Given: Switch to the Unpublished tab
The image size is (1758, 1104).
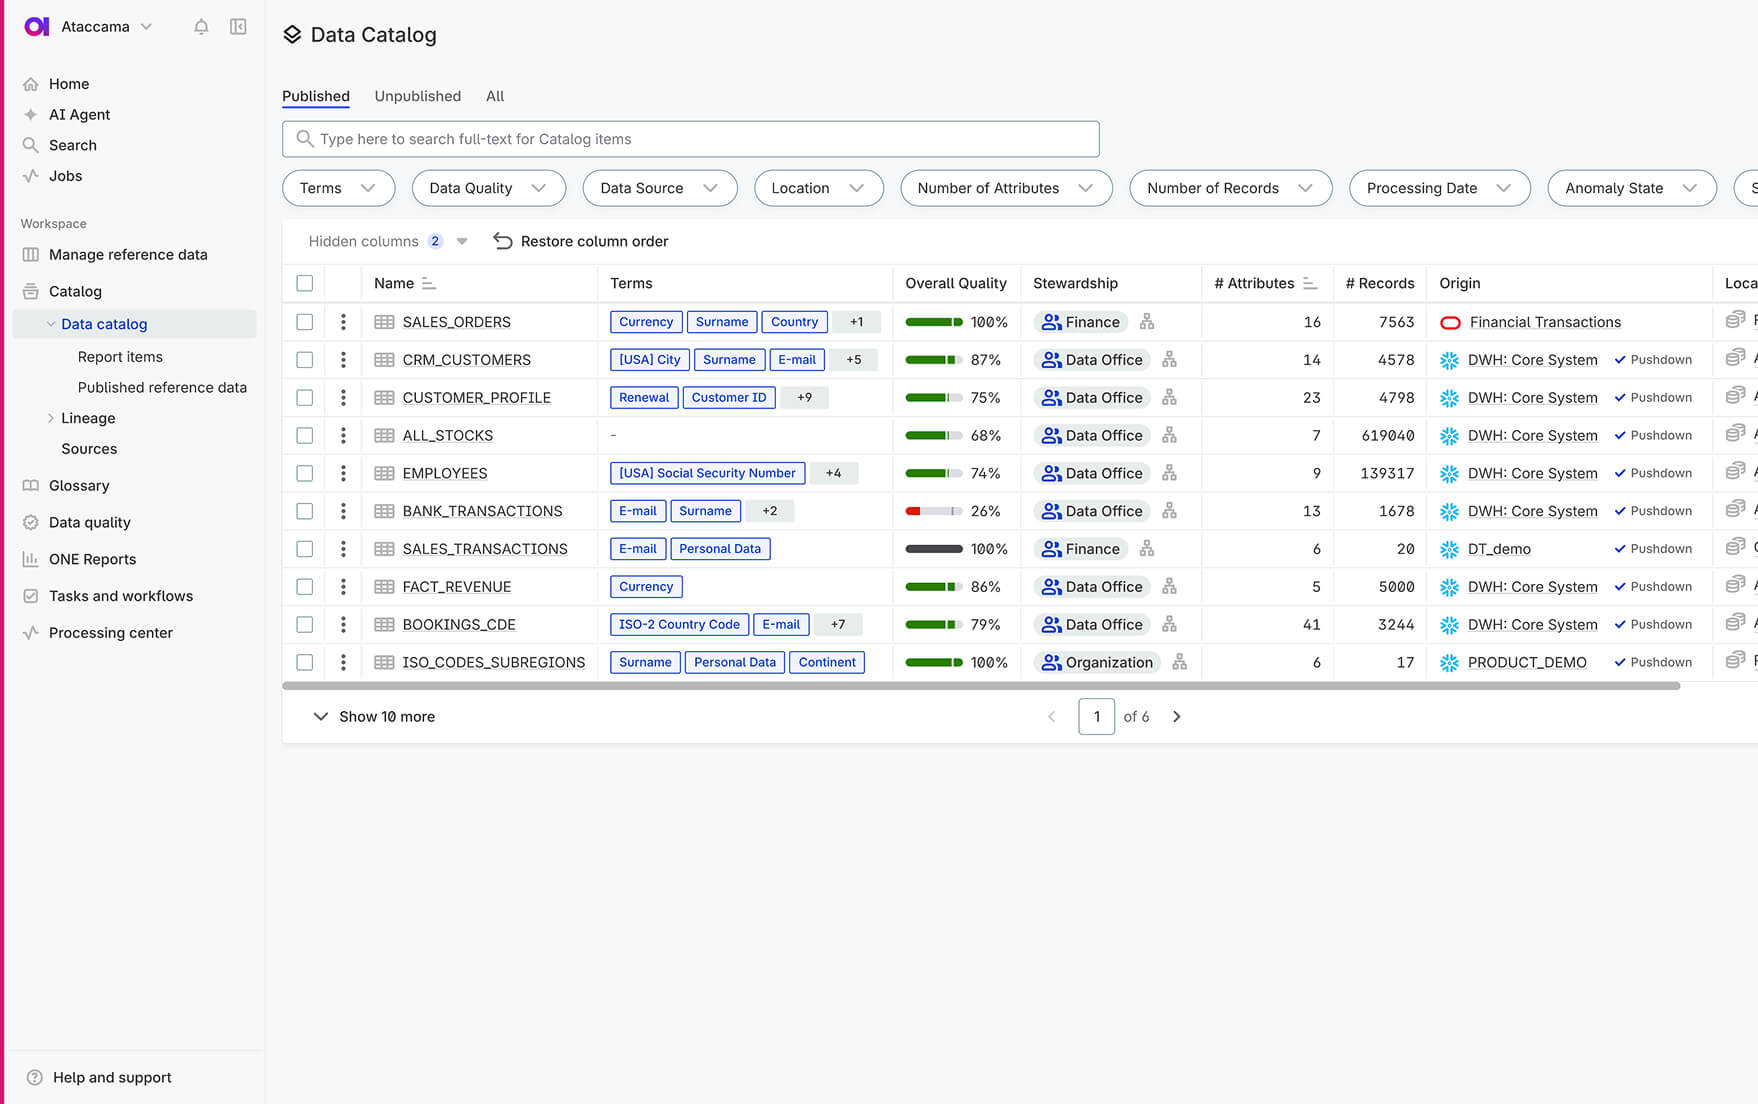Looking at the screenshot, I should tap(417, 96).
